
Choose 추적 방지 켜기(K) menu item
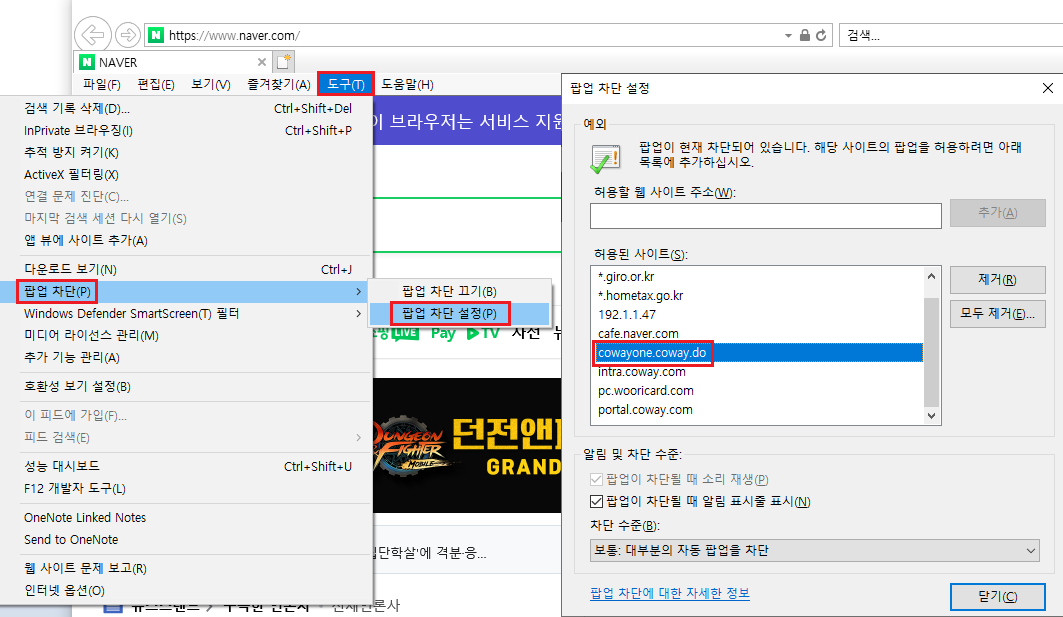(188, 153)
